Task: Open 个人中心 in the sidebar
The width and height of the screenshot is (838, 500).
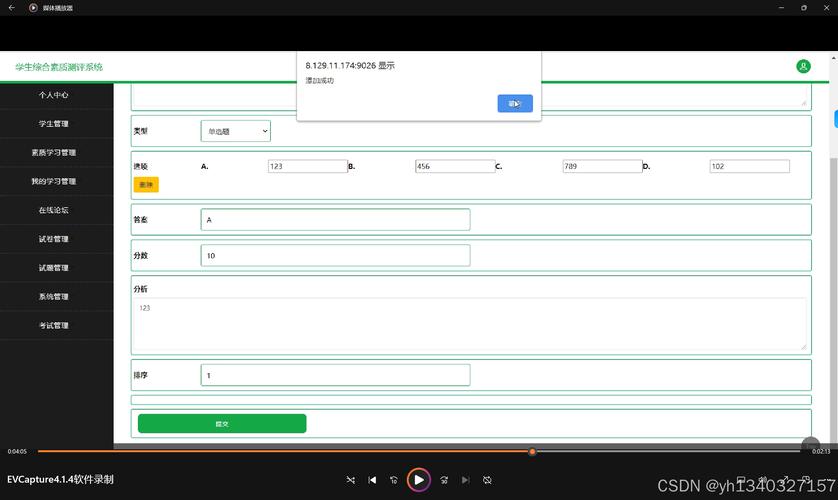Action: (54, 95)
